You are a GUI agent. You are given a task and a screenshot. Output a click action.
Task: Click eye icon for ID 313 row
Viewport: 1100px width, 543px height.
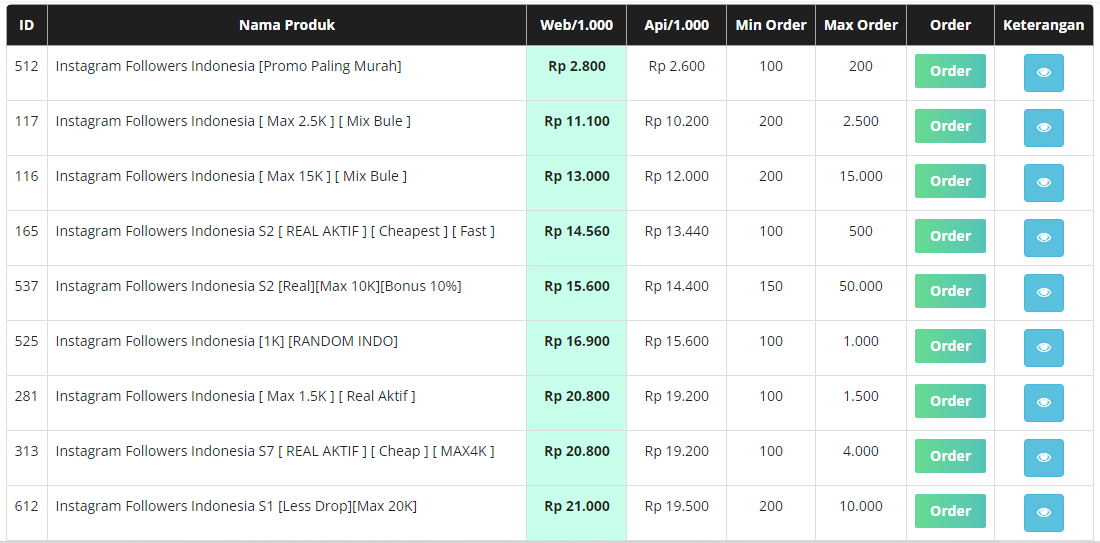click(1043, 457)
